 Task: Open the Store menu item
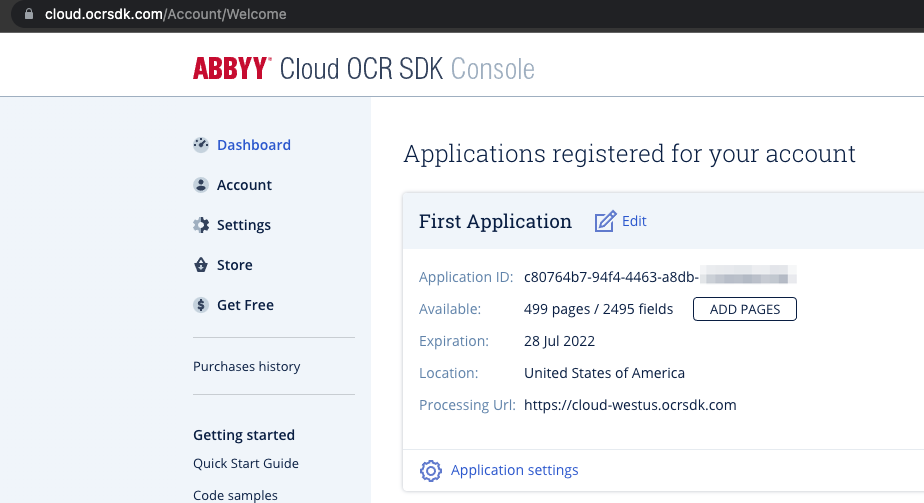point(235,265)
